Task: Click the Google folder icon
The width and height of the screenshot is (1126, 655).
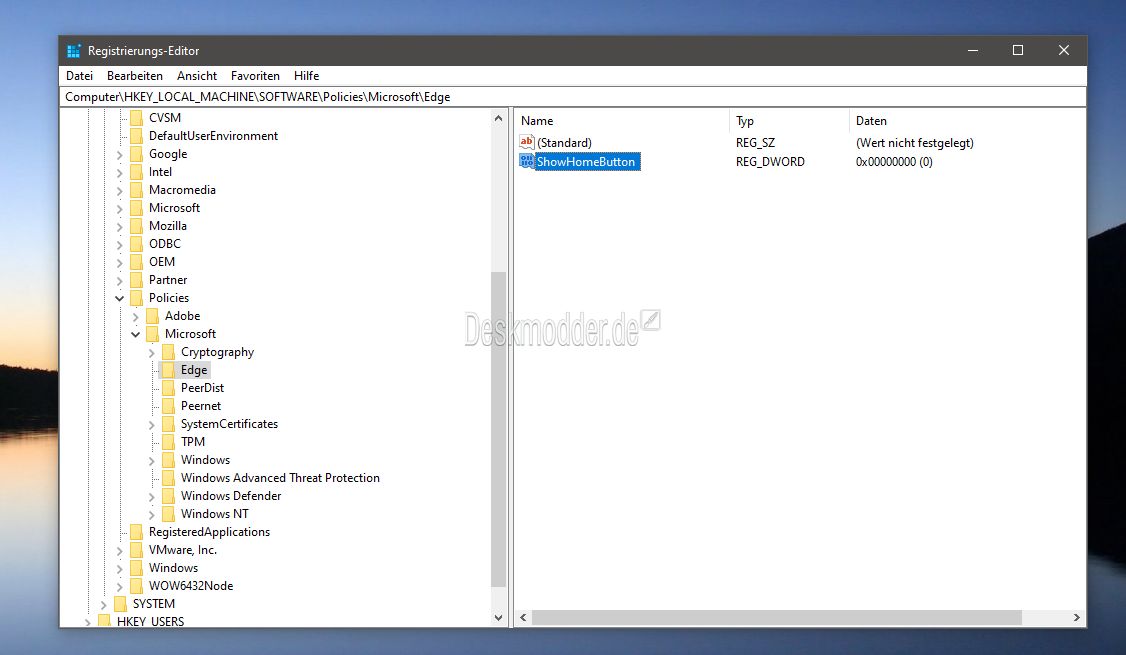Action: [x=136, y=154]
